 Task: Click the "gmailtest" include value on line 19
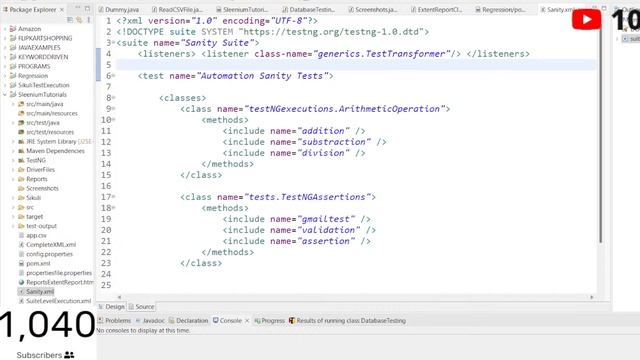coord(326,219)
